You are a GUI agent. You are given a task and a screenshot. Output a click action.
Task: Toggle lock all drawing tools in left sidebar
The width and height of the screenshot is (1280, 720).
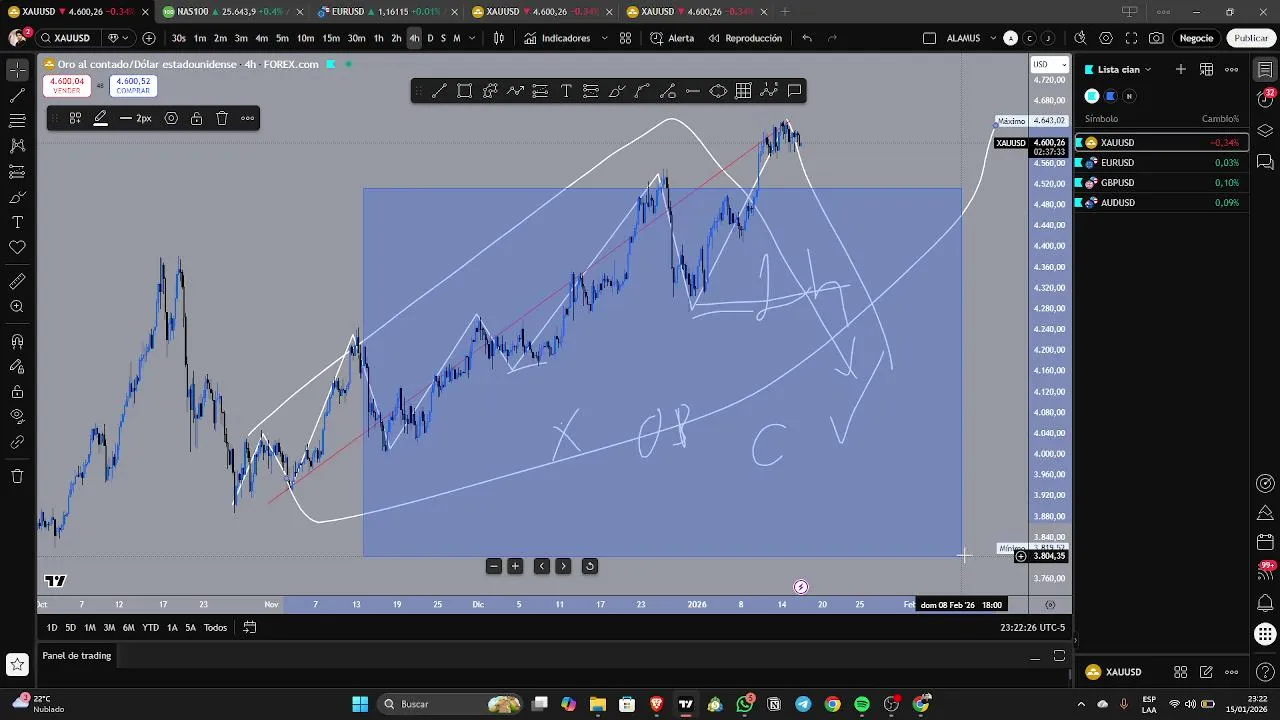(17, 392)
